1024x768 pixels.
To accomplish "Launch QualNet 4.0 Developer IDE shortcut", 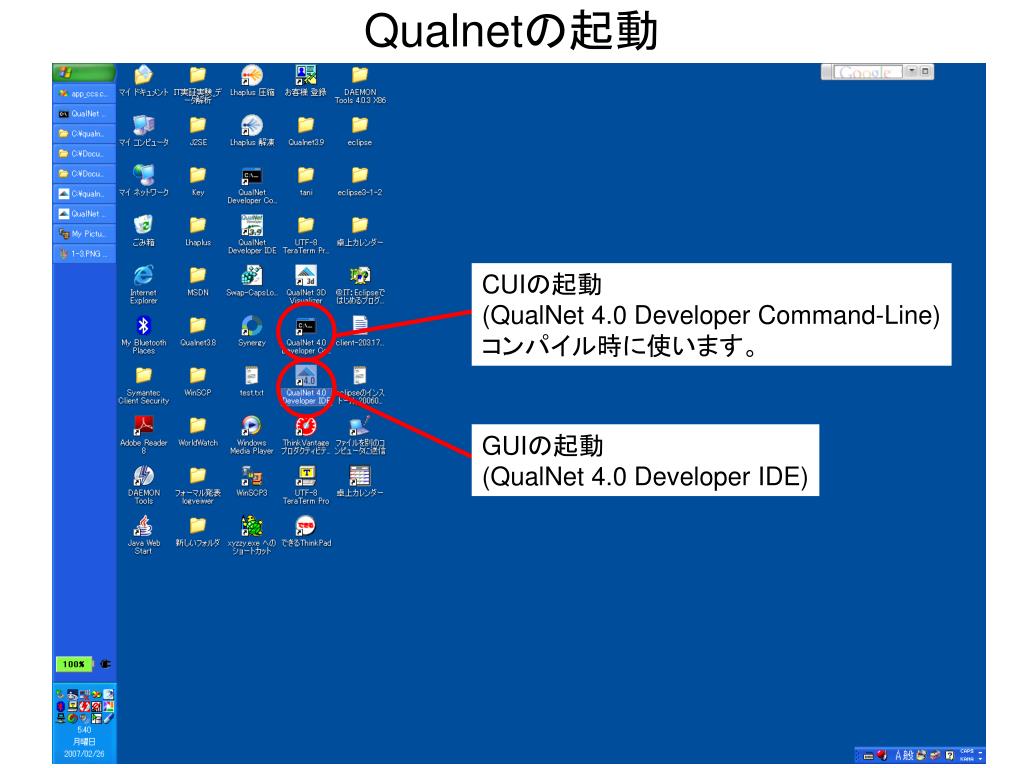I will click(x=306, y=385).
